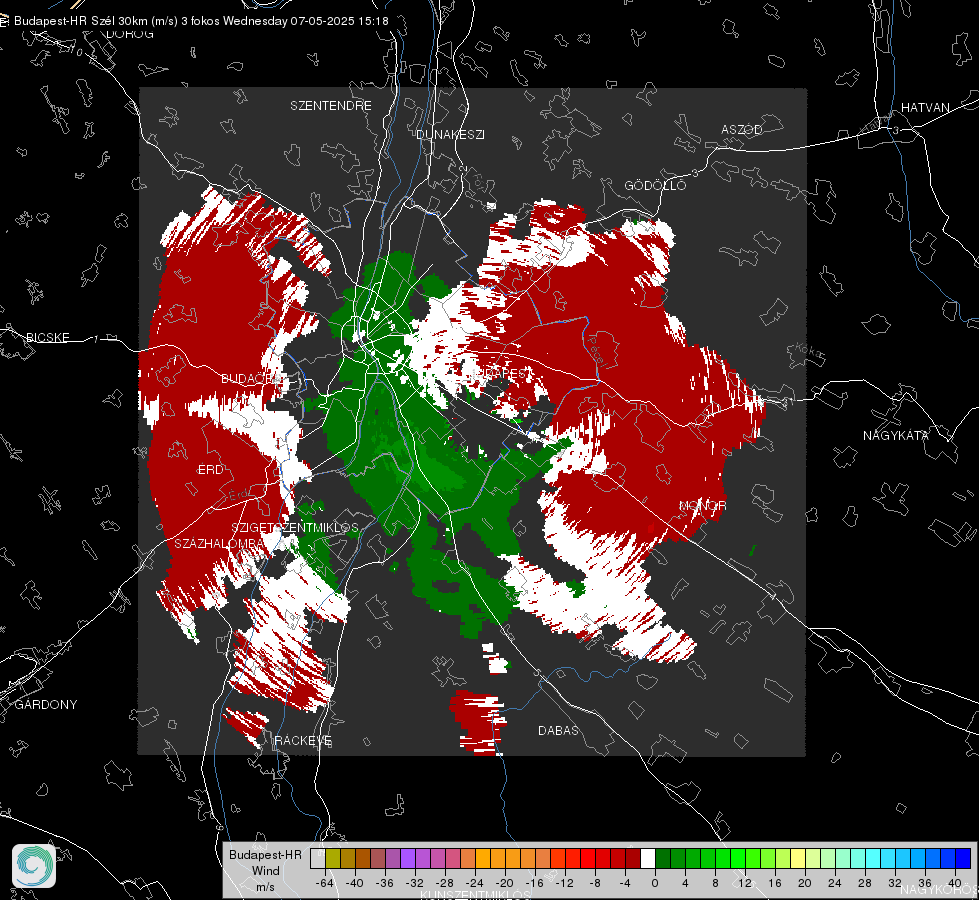The image size is (979, 900).
Task: Click the gray first swatch in the legend
Action: [318, 858]
